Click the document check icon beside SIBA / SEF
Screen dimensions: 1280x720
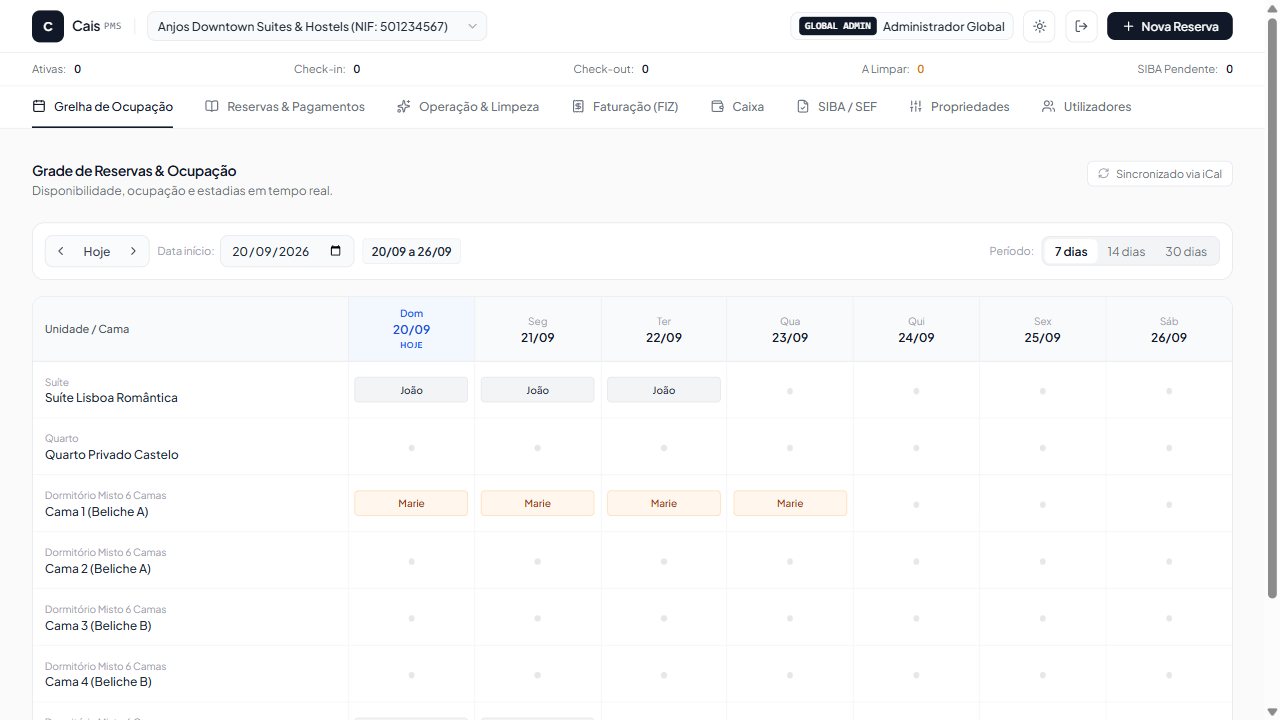point(803,106)
